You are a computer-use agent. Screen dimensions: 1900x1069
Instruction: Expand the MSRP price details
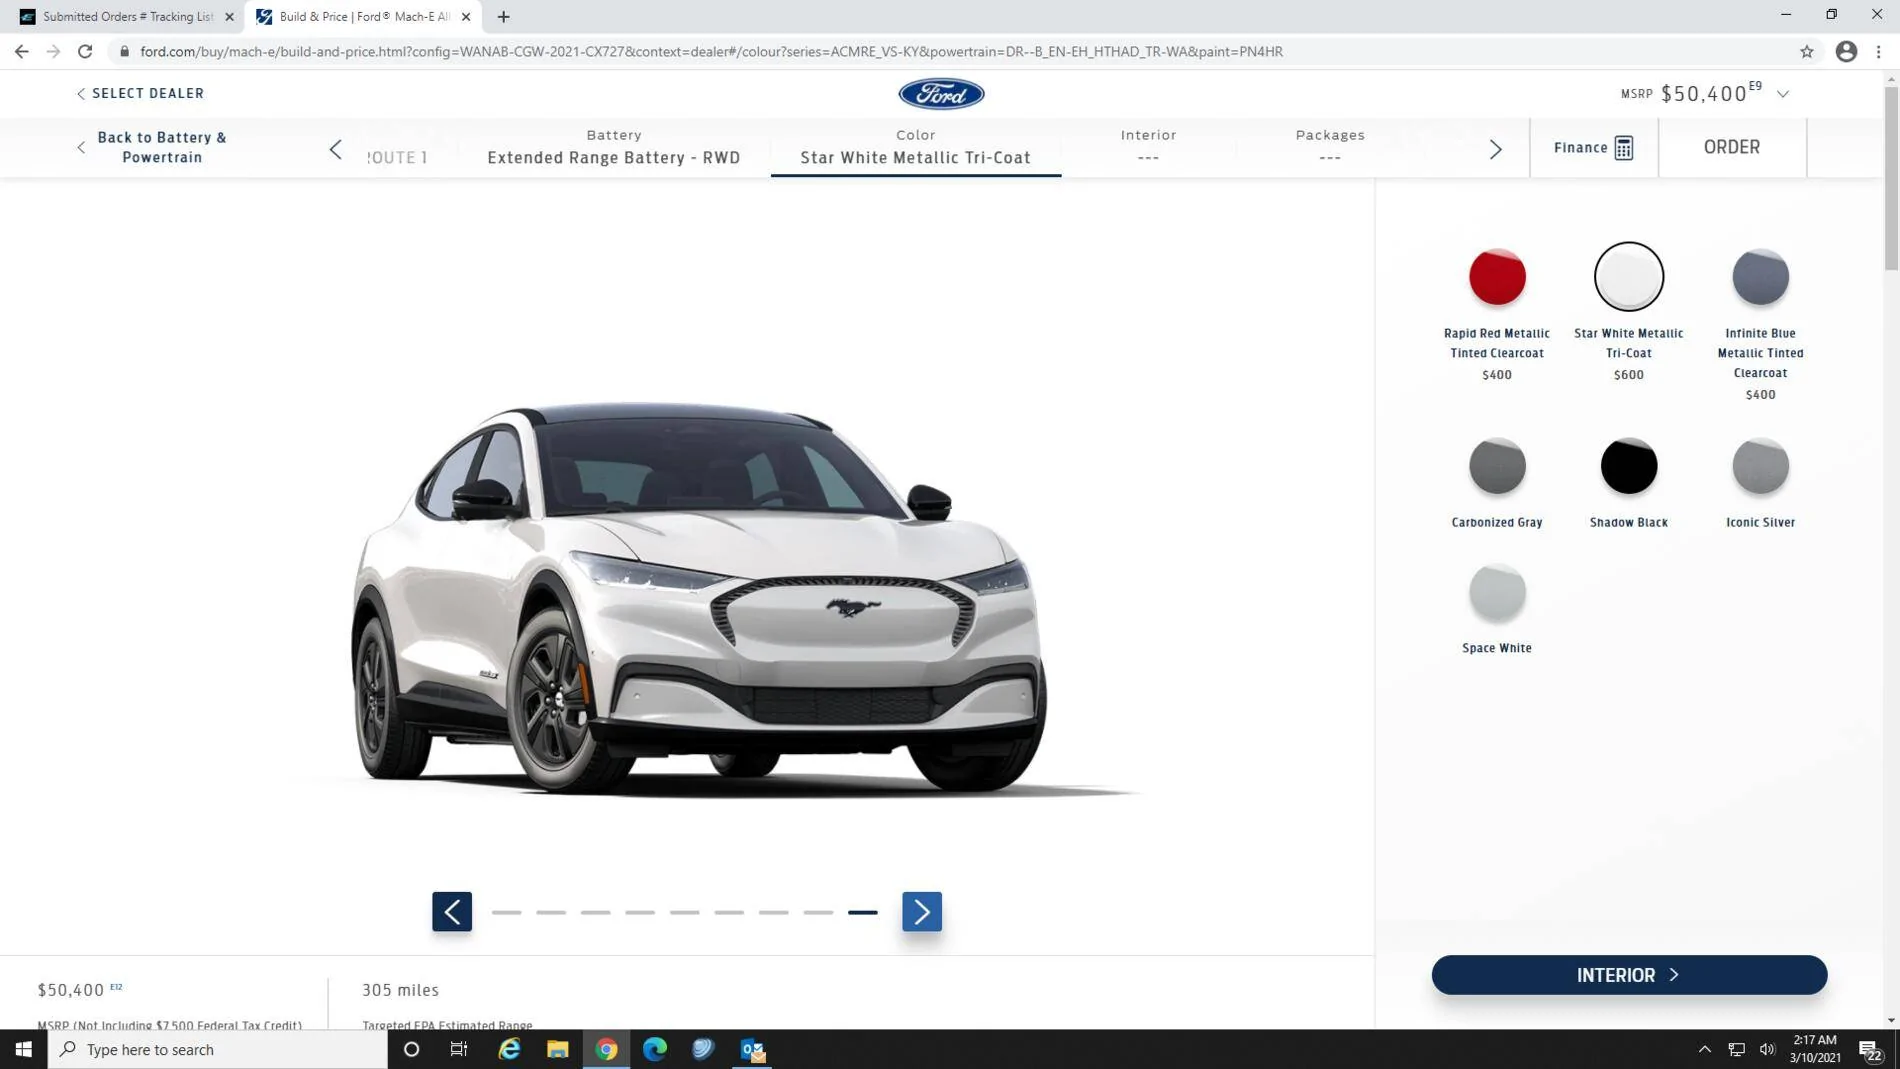[x=1783, y=94]
